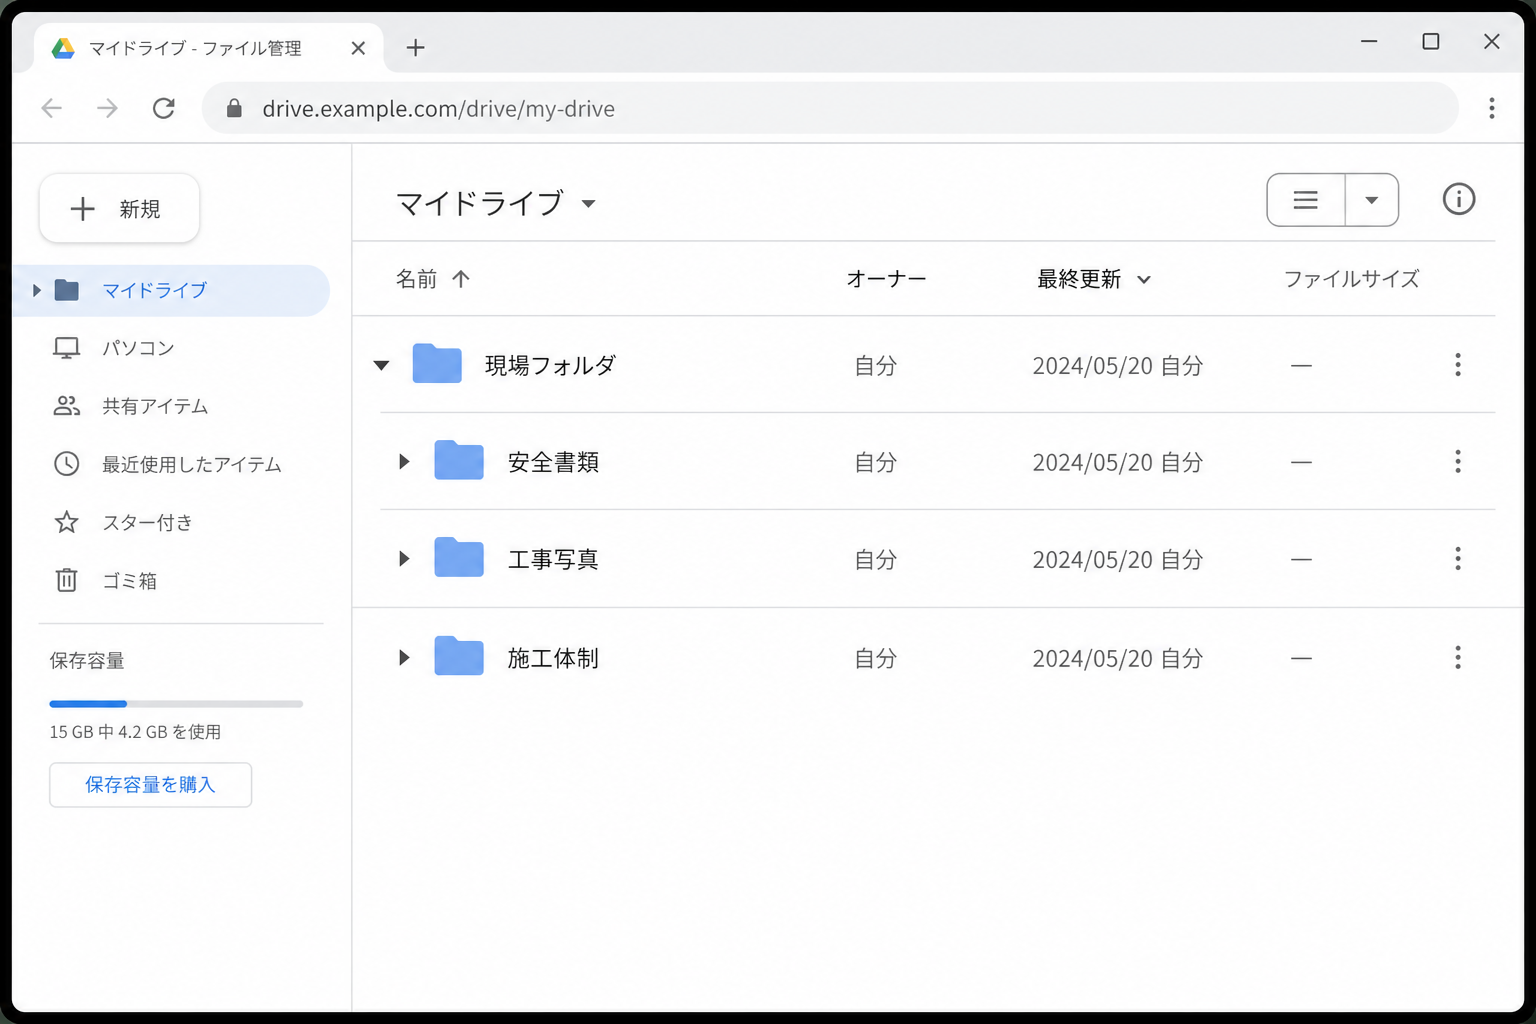Close the マイドライブ browser tab
This screenshot has height=1024, width=1536.
[x=358, y=48]
